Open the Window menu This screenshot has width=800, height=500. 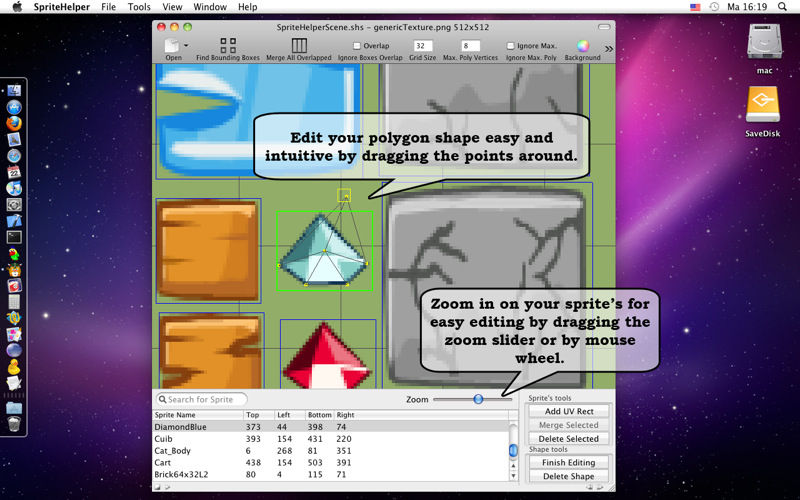pos(210,7)
